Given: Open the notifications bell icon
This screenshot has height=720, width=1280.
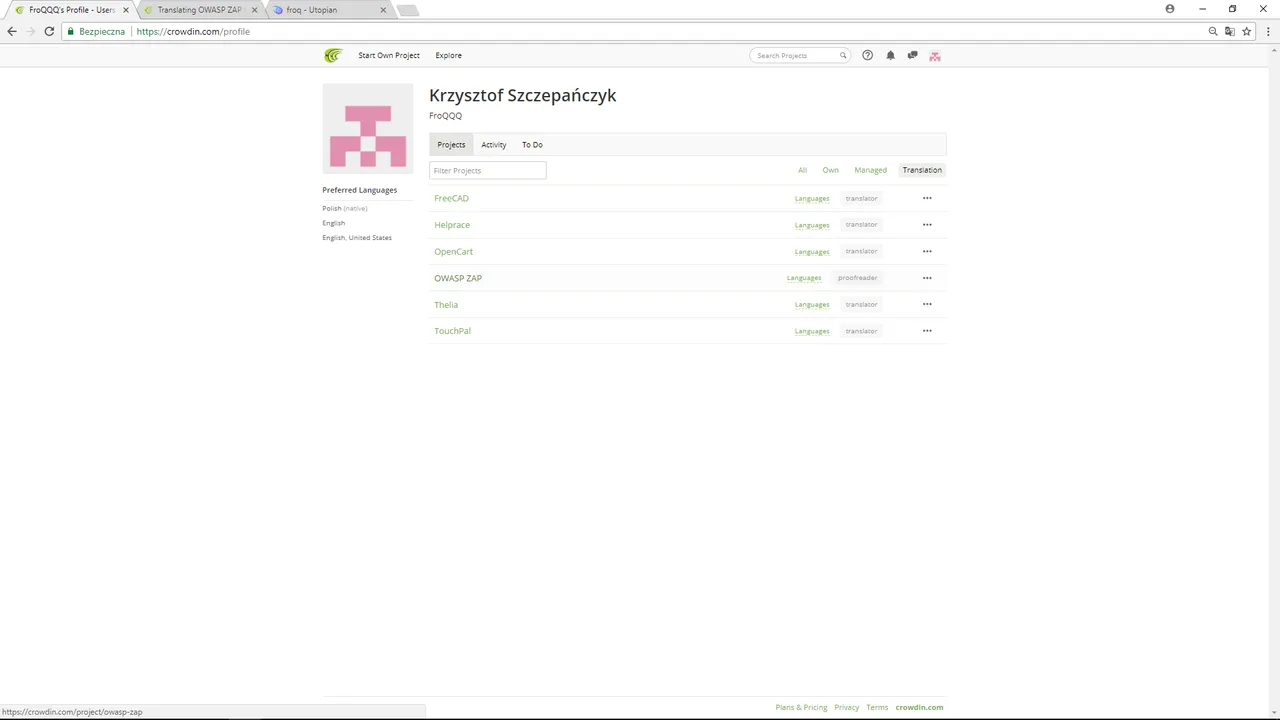Looking at the screenshot, I should (890, 55).
